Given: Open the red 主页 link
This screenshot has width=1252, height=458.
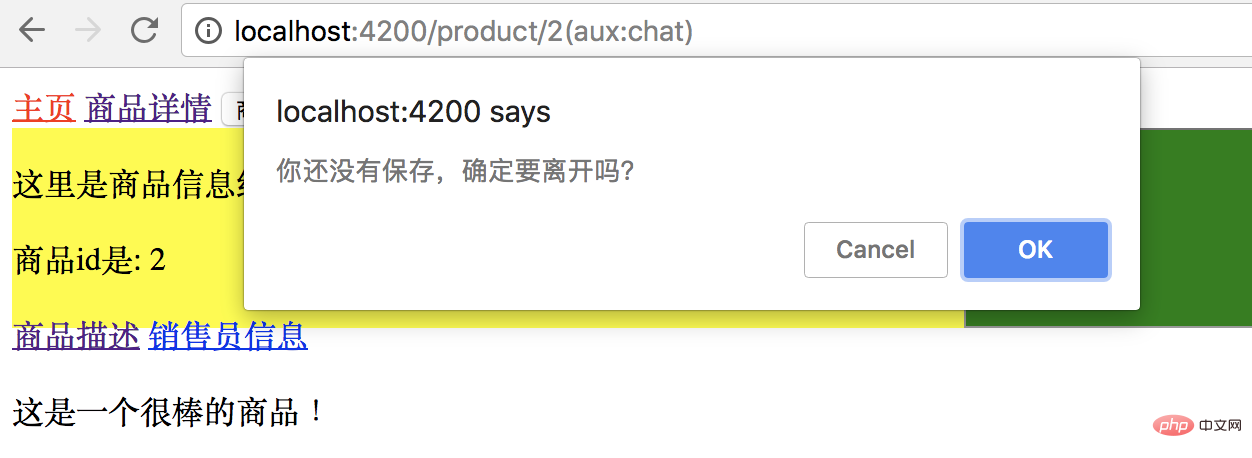Looking at the screenshot, I should tap(44, 108).
